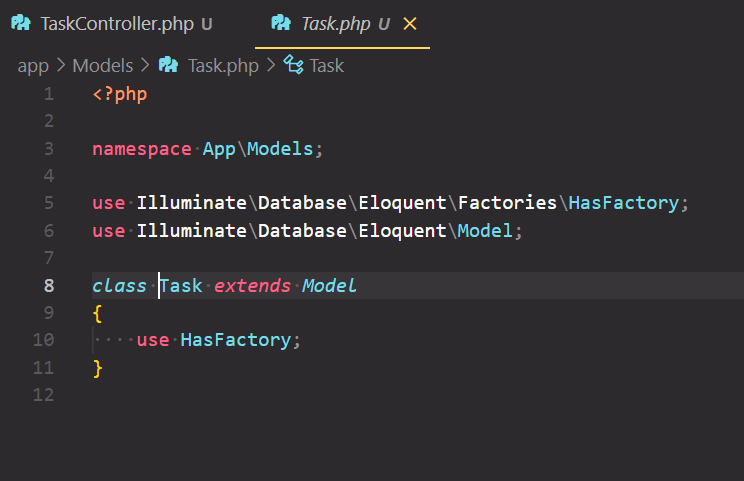
Task: Place cursor on Model after extends
Action: tap(329, 285)
